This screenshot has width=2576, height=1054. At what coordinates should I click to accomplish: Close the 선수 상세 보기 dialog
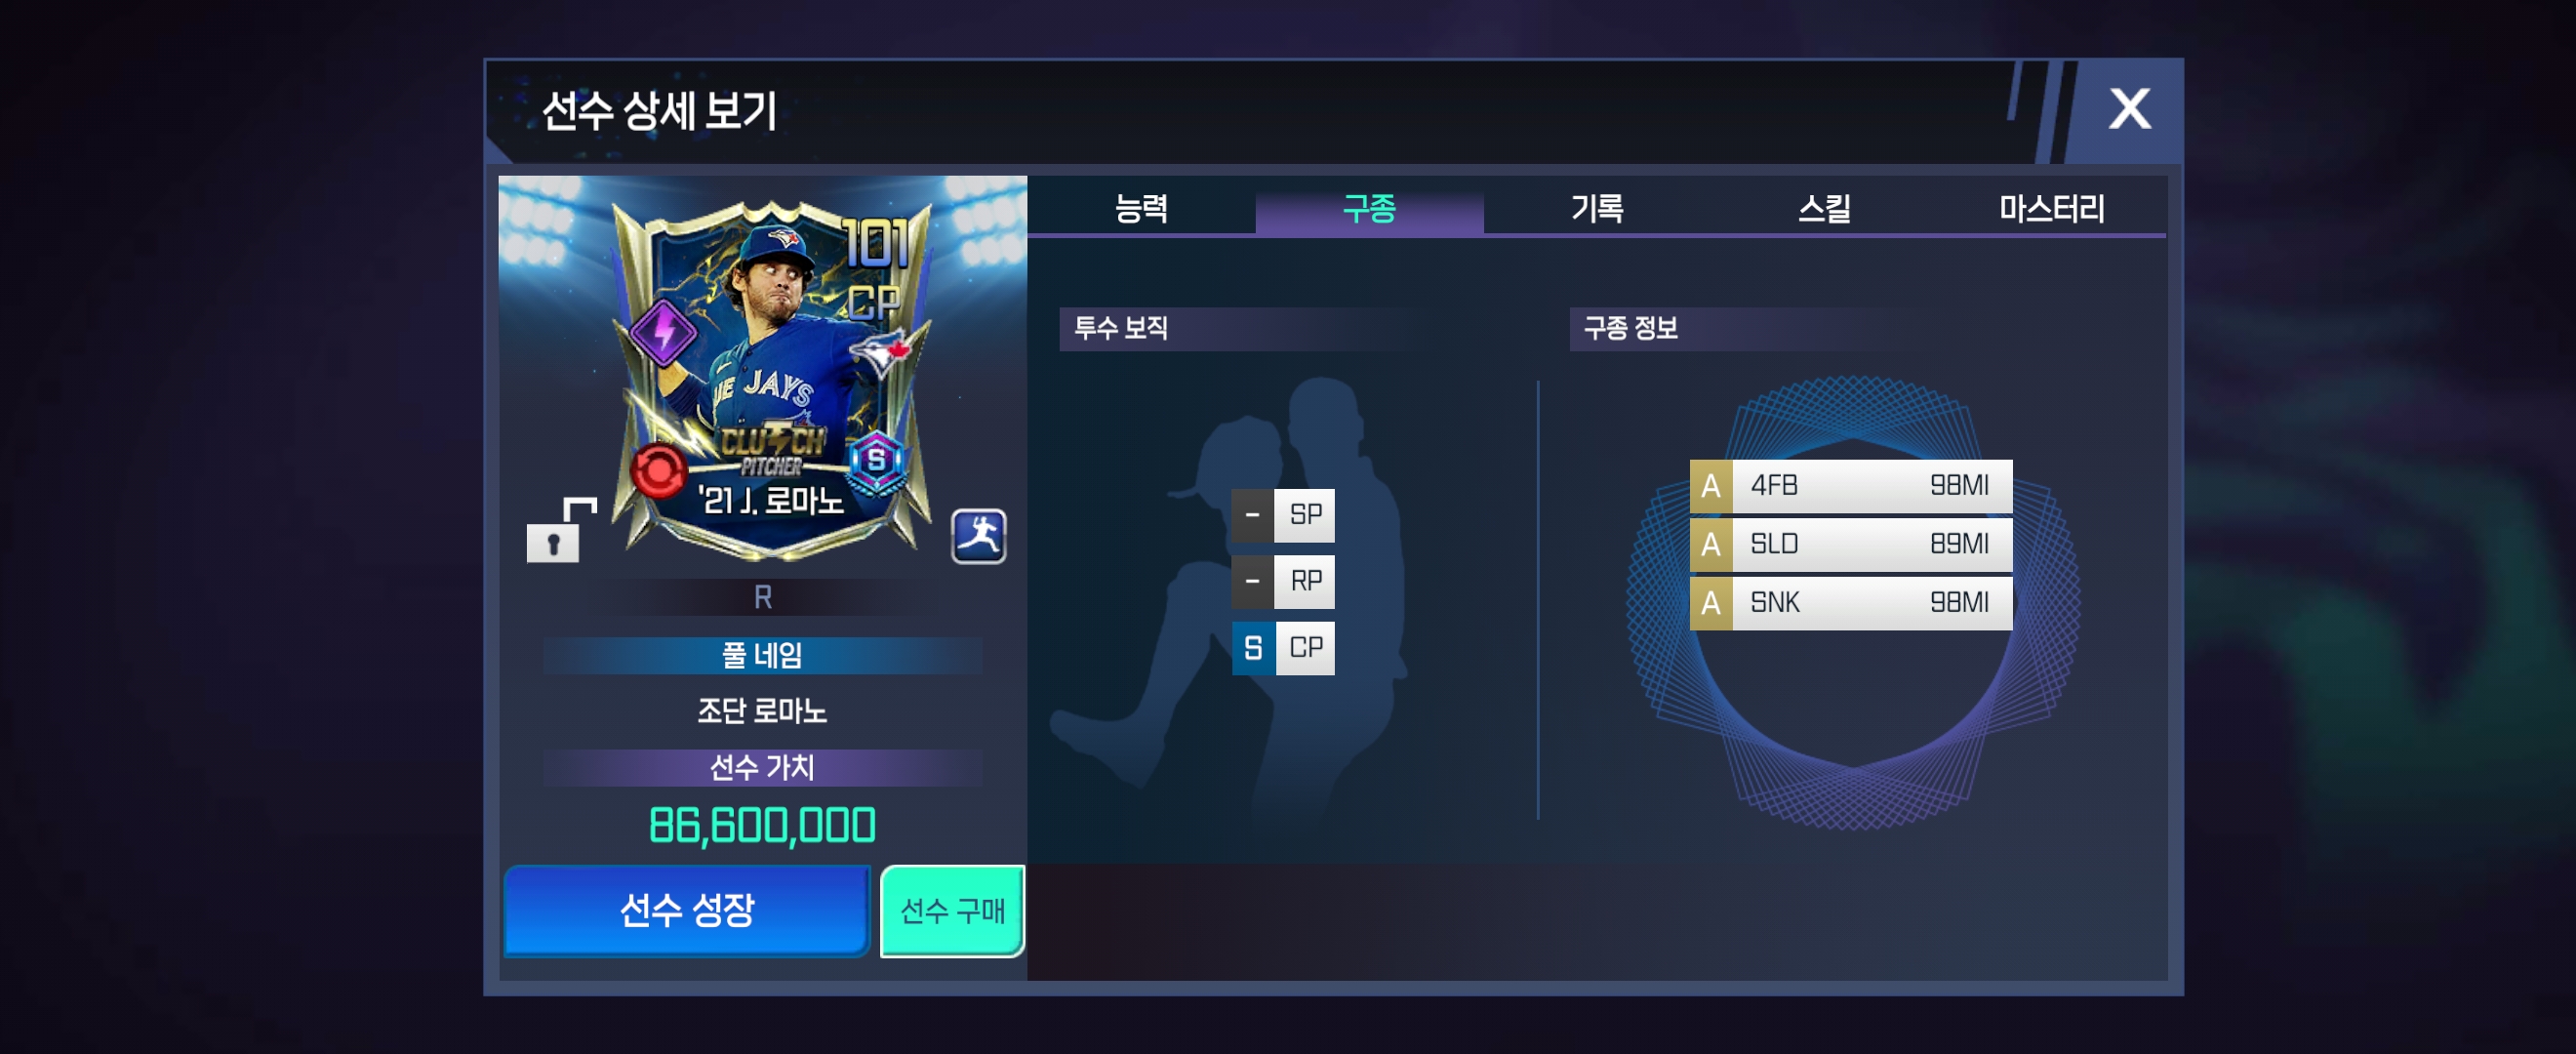coord(2129,108)
